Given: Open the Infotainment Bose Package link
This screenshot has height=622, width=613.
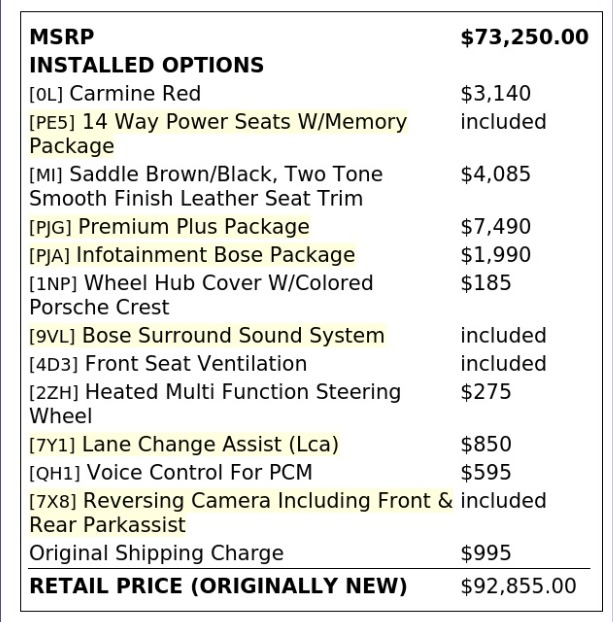Looking at the screenshot, I should (x=192, y=255).
